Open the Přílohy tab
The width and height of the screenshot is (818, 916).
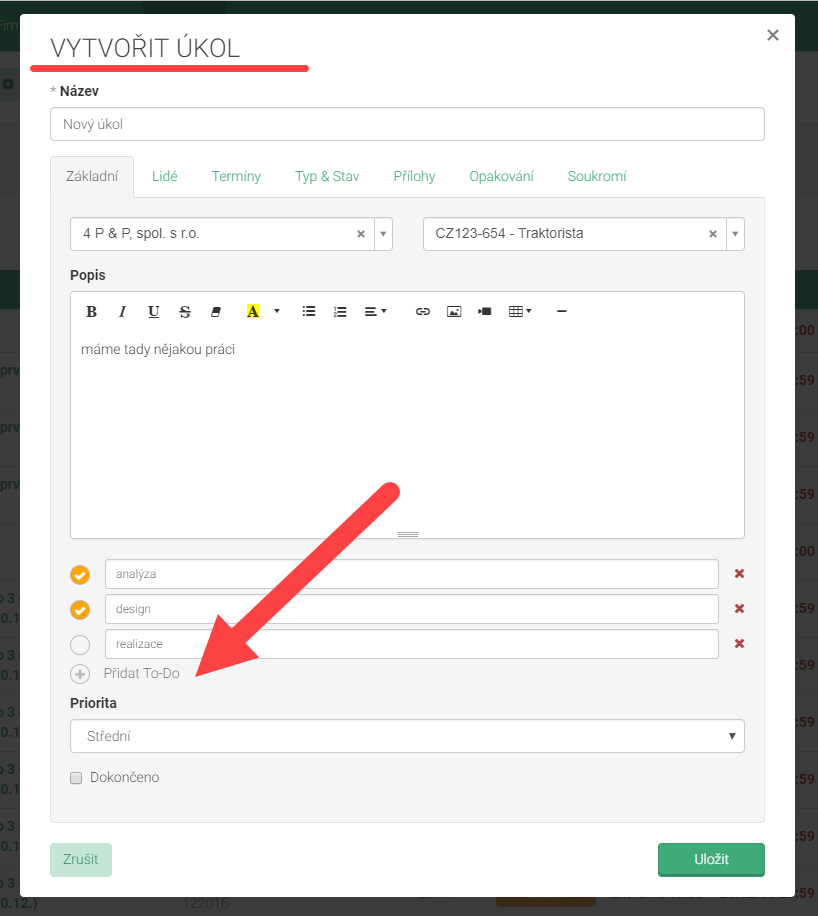pos(414,176)
